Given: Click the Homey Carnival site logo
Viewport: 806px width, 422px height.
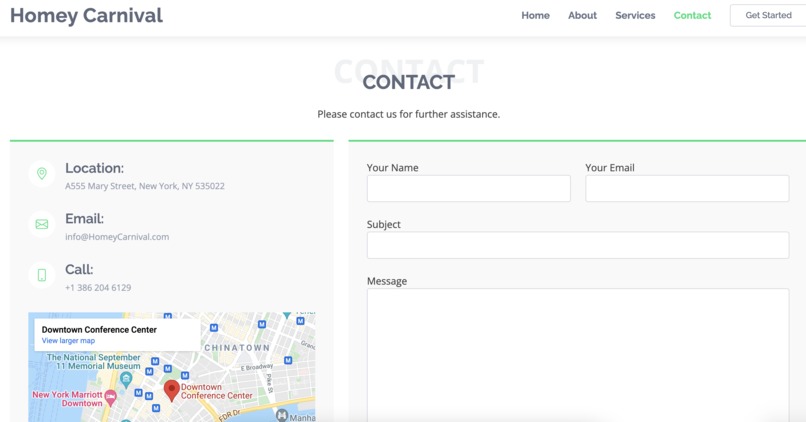Looking at the screenshot, I should tap(86, 15).
